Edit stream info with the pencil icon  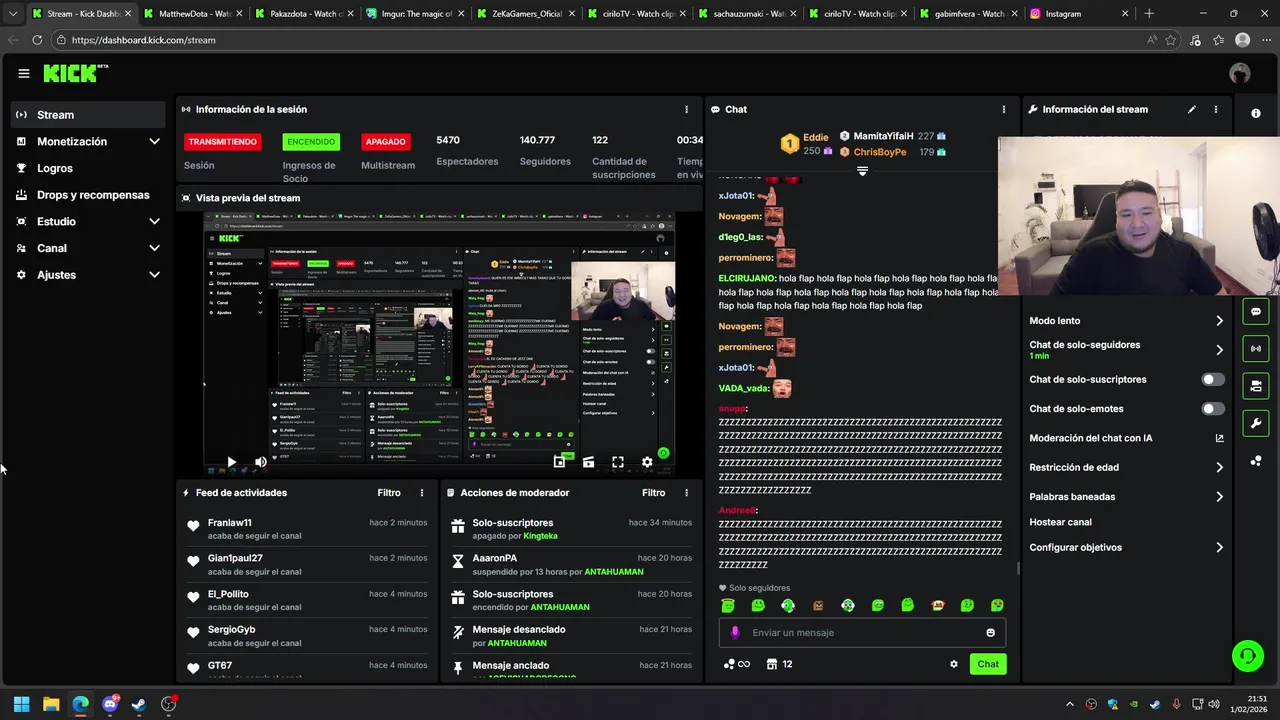[1192, 109]
